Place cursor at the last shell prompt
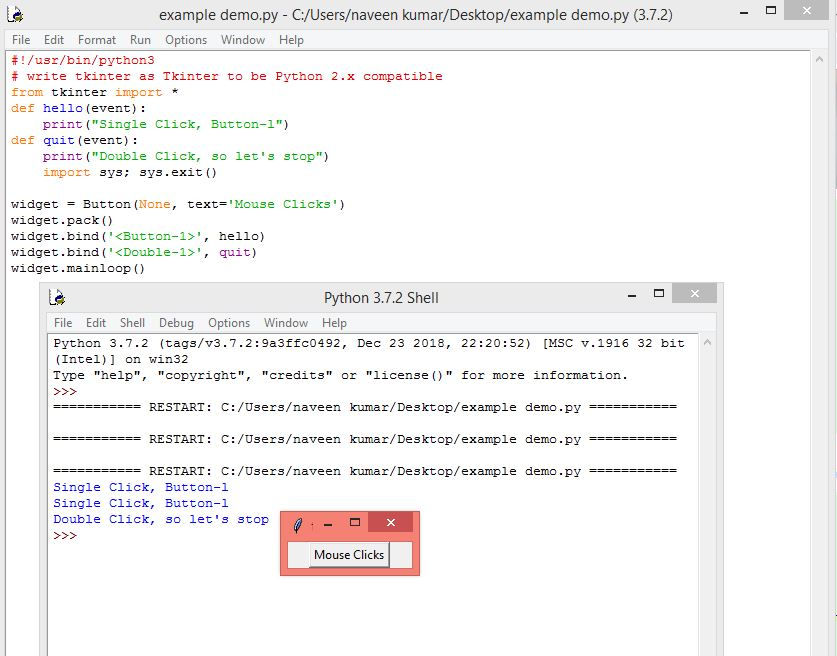 point(83,535)
